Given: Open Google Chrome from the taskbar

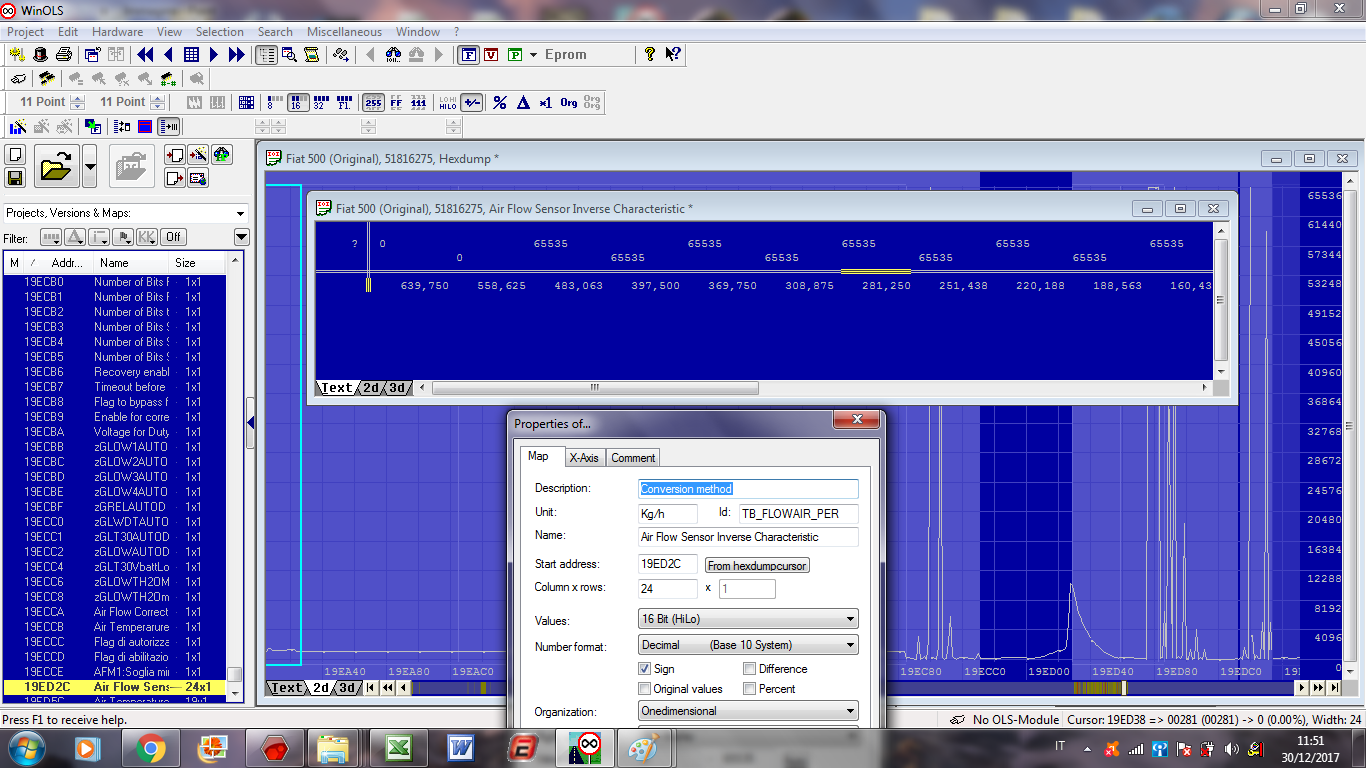Looking at the screenshot, I should pyautogui.click(x=151, y=748).
